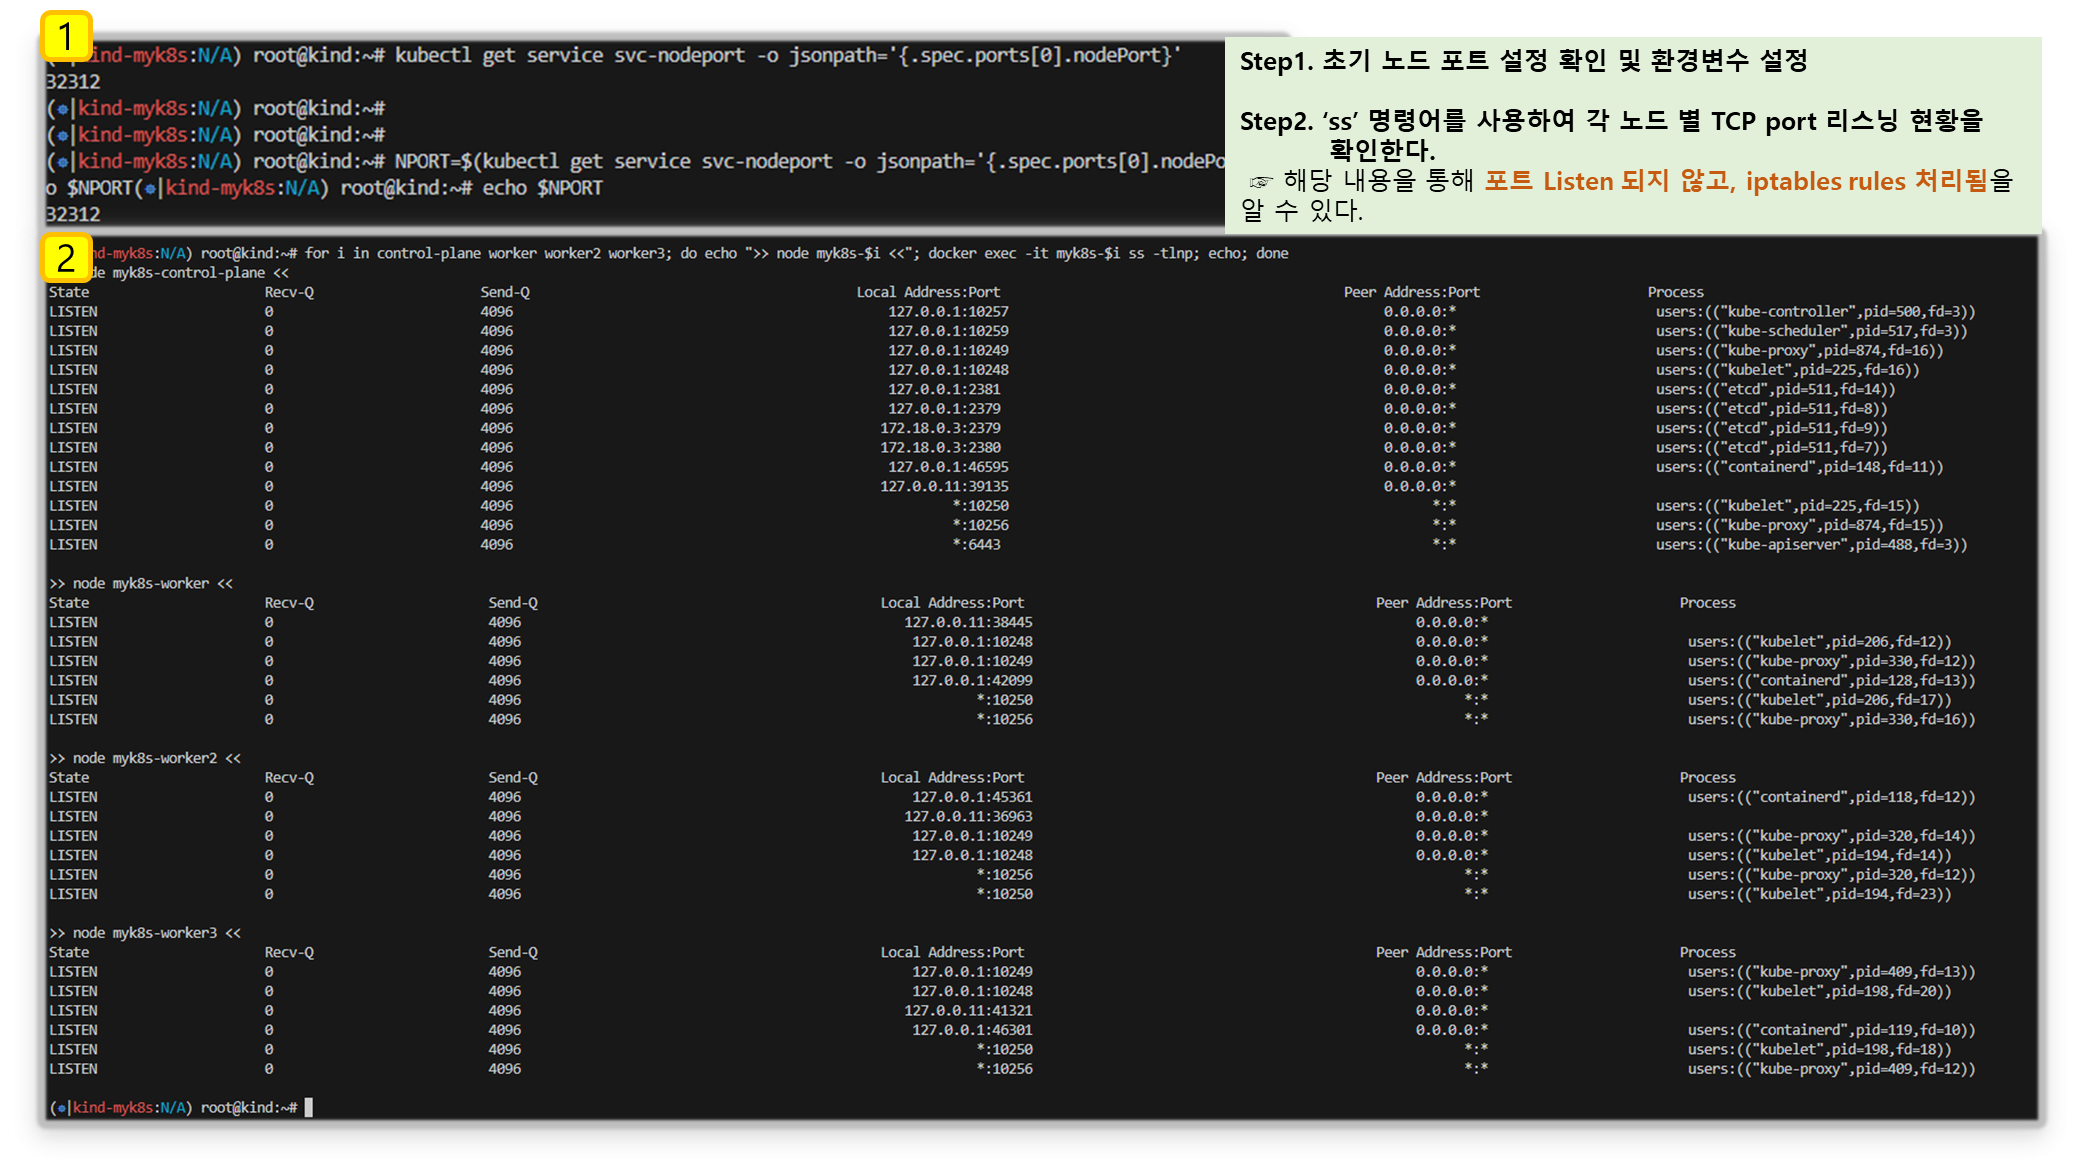The image size is (2084, 1174).
Task: Click the '>> node myk8s-worker2 <<' header line
Action: point(145,758)
